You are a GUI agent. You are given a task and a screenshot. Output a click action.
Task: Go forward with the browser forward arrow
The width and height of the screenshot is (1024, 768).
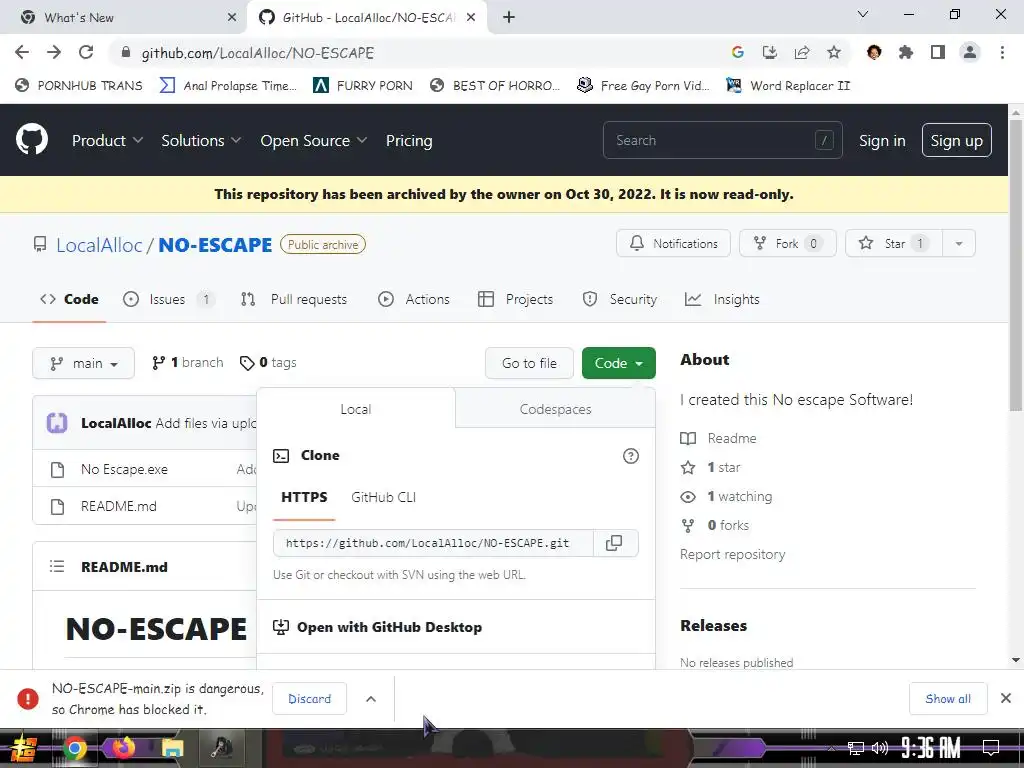tap(54, 52)
